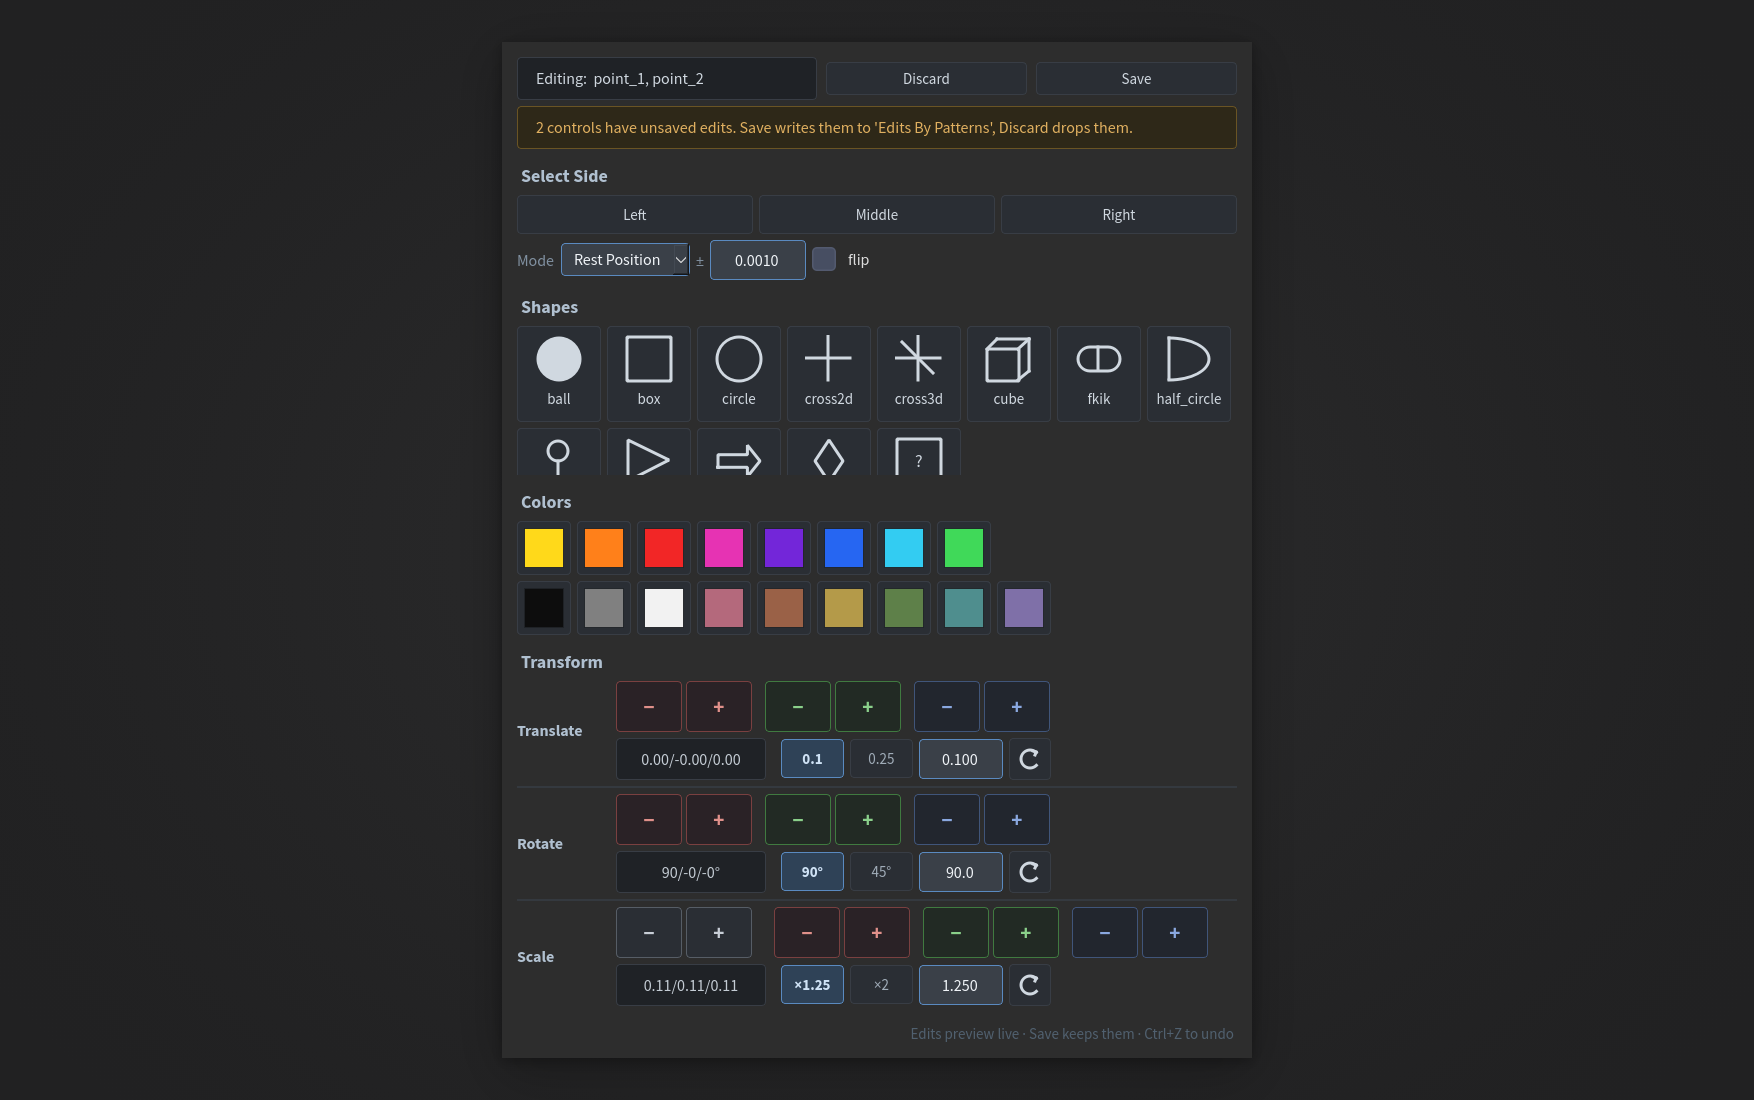Screen dimensions: 1754x1100
Task: Increase uniform Scale with gray plus
Action: 719,933
